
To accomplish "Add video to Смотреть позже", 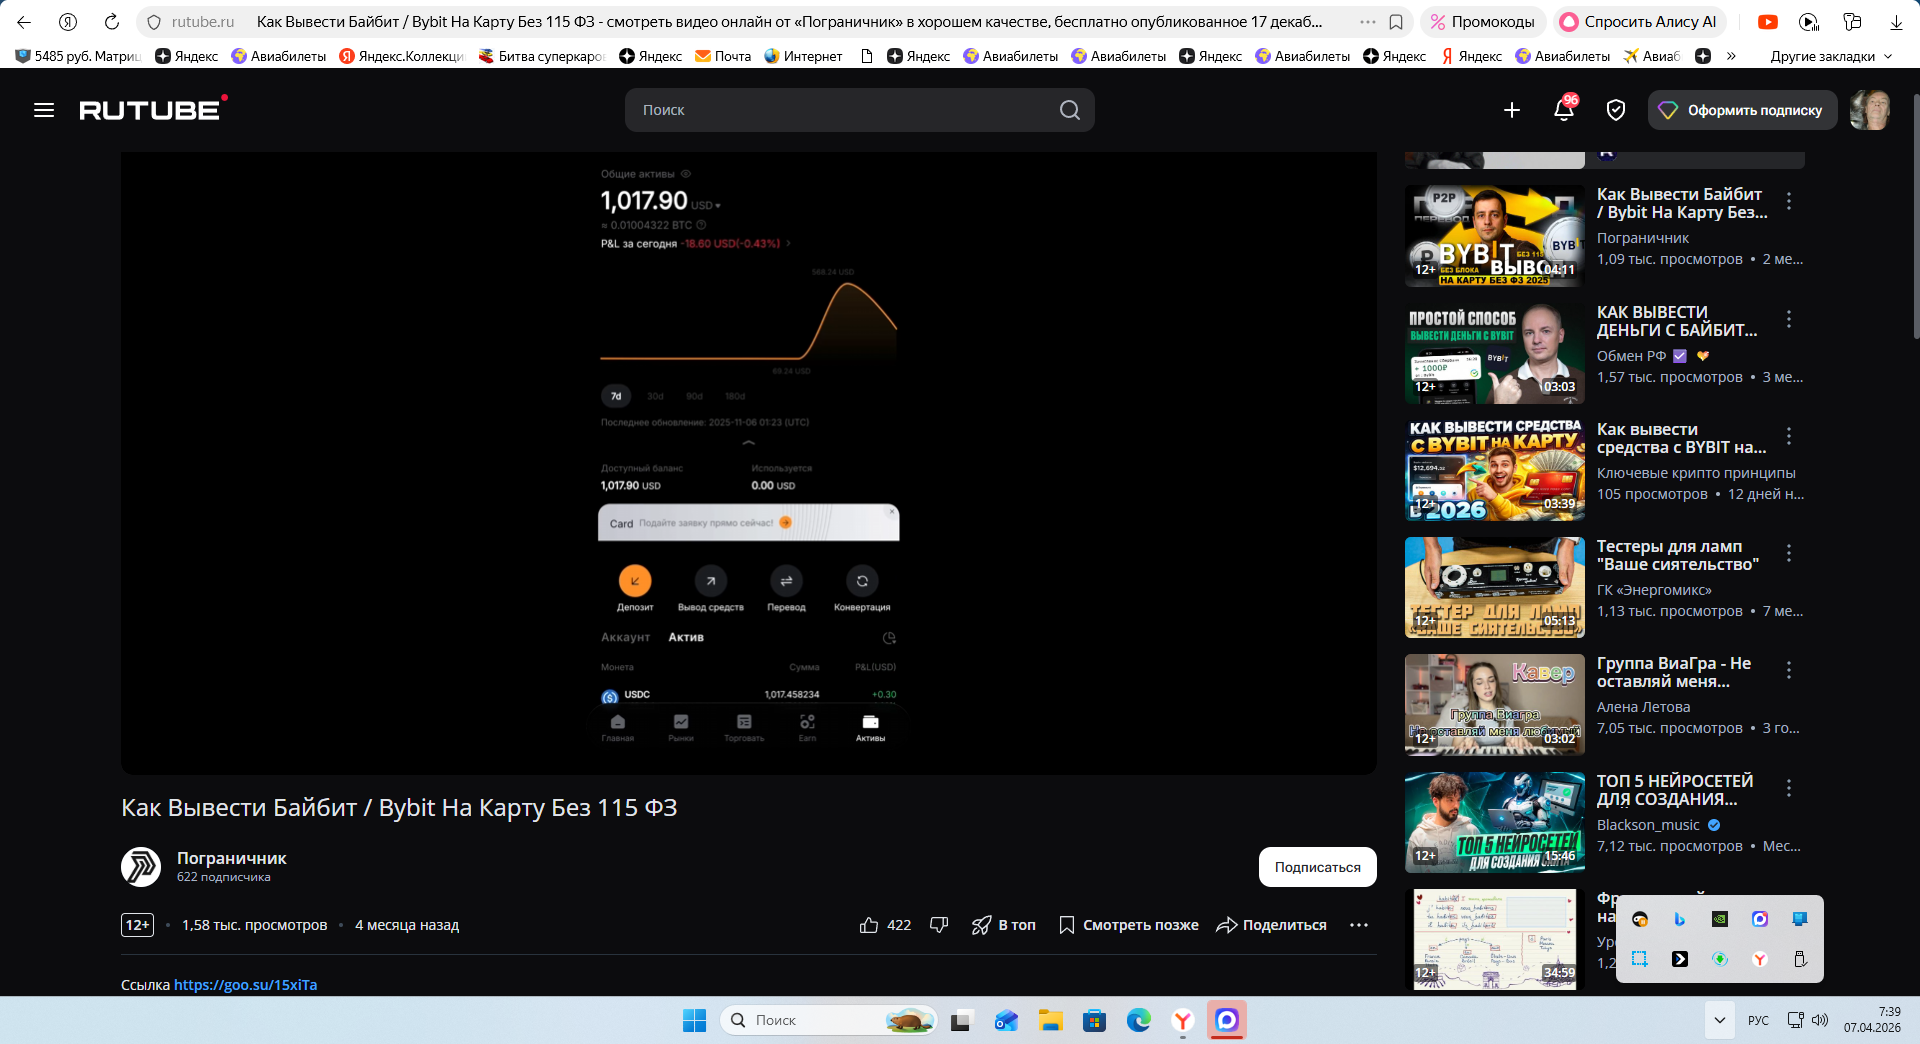I will (x=1129, y=925).
